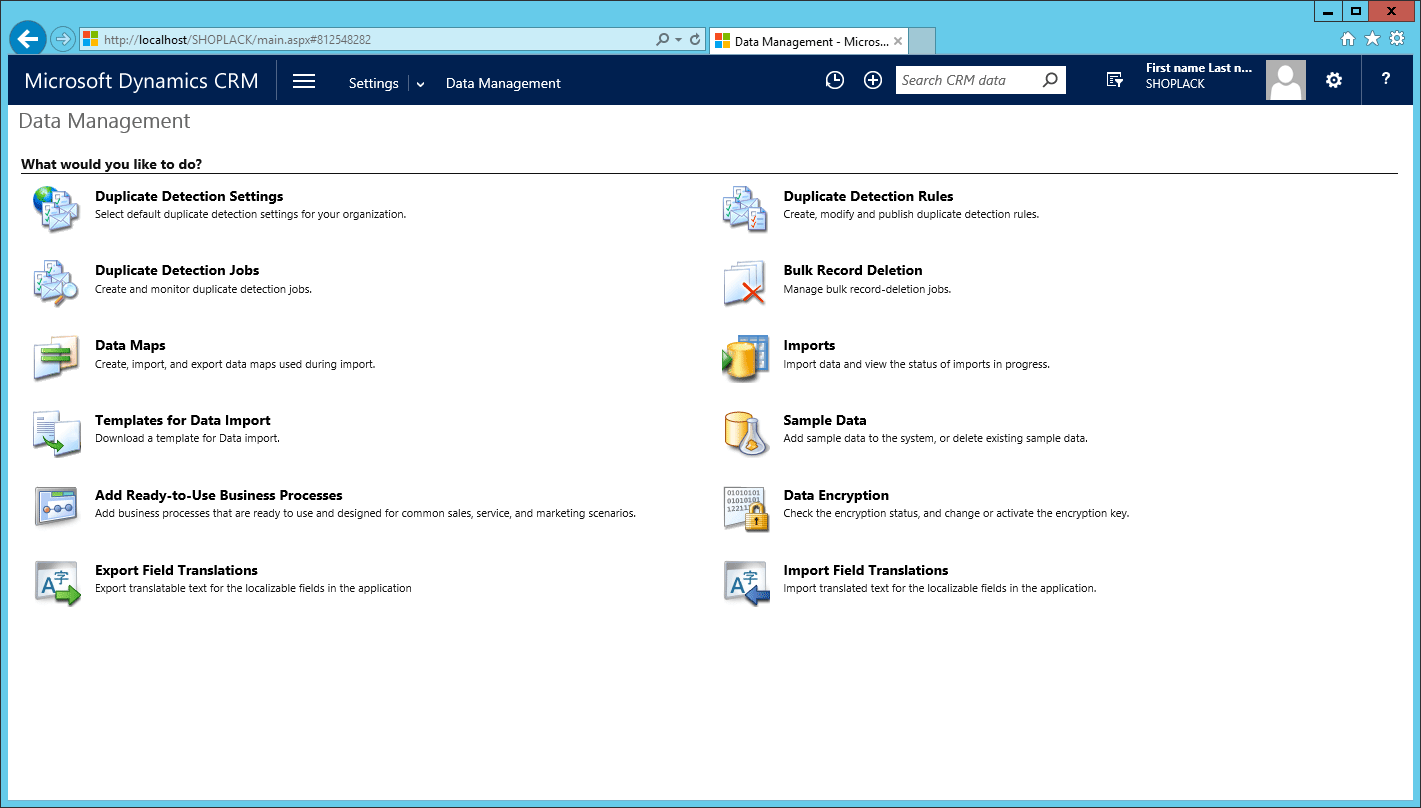Click the browser address bar URL
This screenshot has width=1421, height=808.
[237, 40]
